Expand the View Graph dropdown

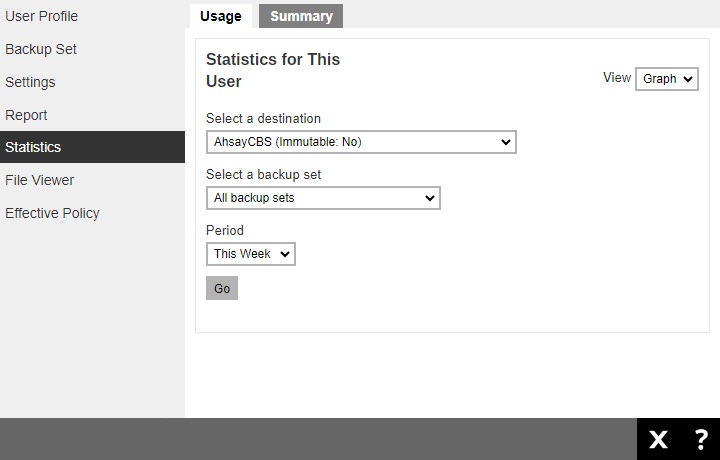[666, 79]
